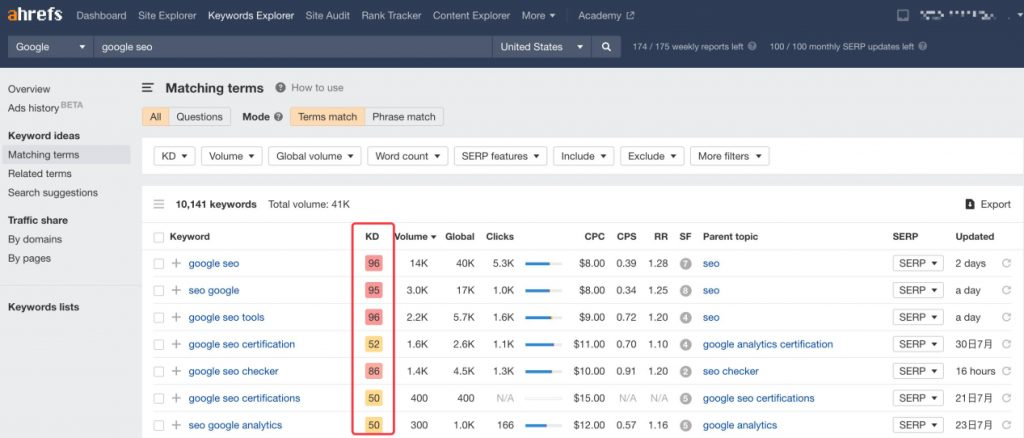Open notifications monitor icon in header

(x=903, y=16)
